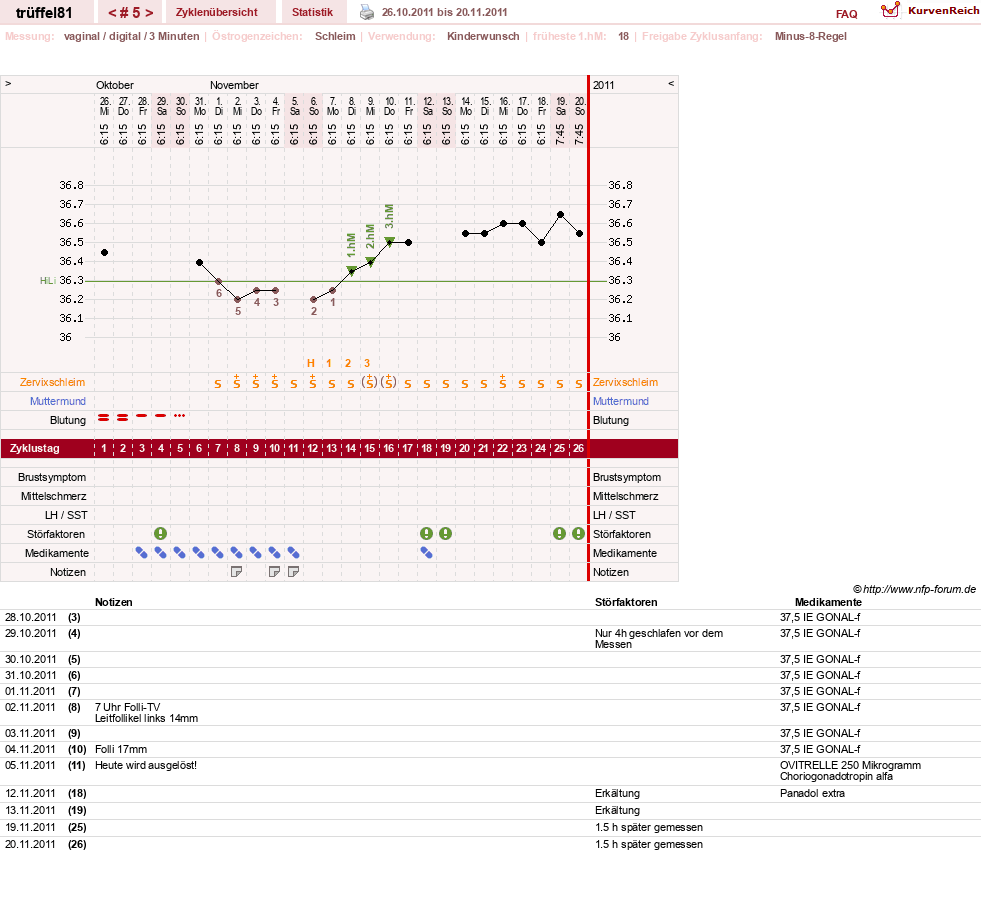This screenshot has width=981, height=923.
Task: Click 'Kinderwunsch' usage value
Action: click(483, 36)
